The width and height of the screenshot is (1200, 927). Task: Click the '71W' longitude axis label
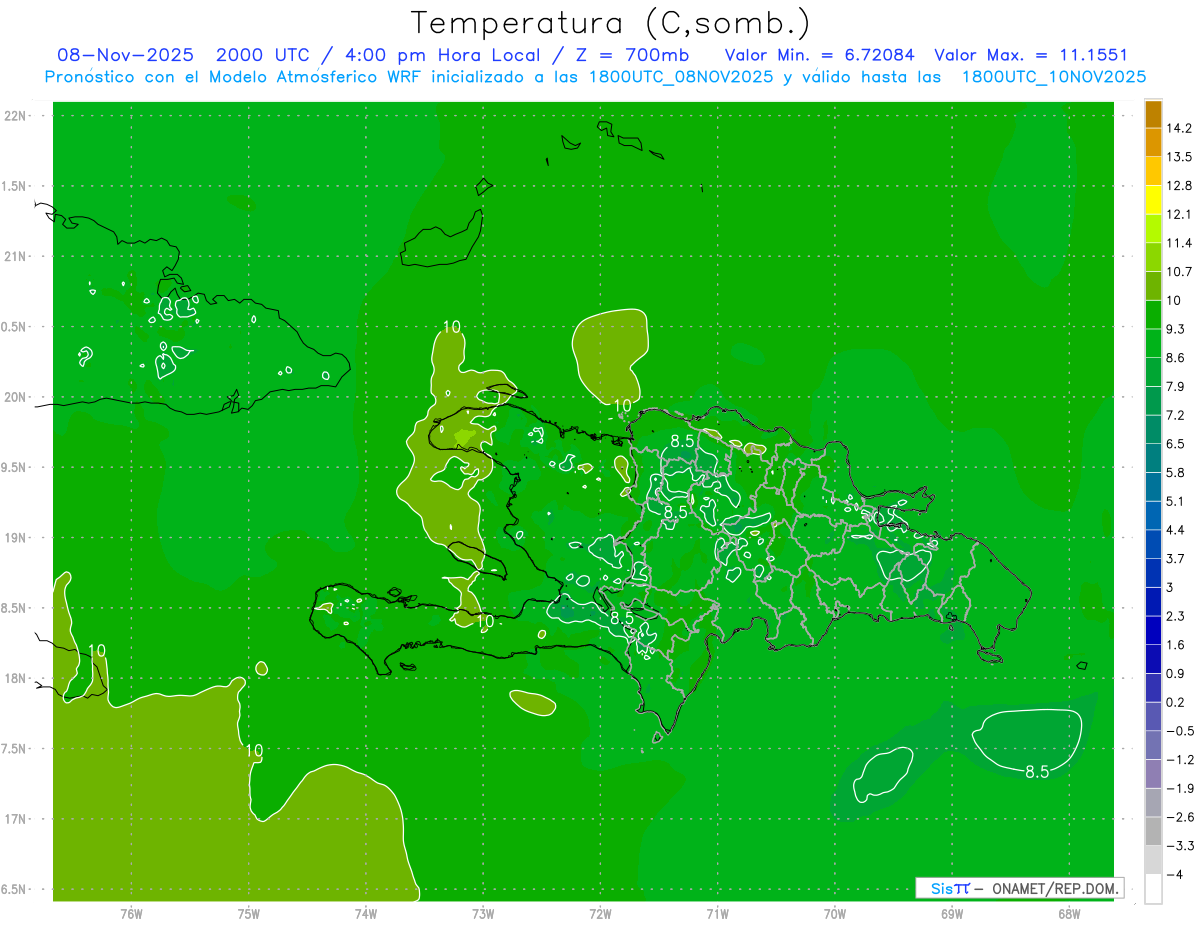pyautogui.click(x=717, y=913)
